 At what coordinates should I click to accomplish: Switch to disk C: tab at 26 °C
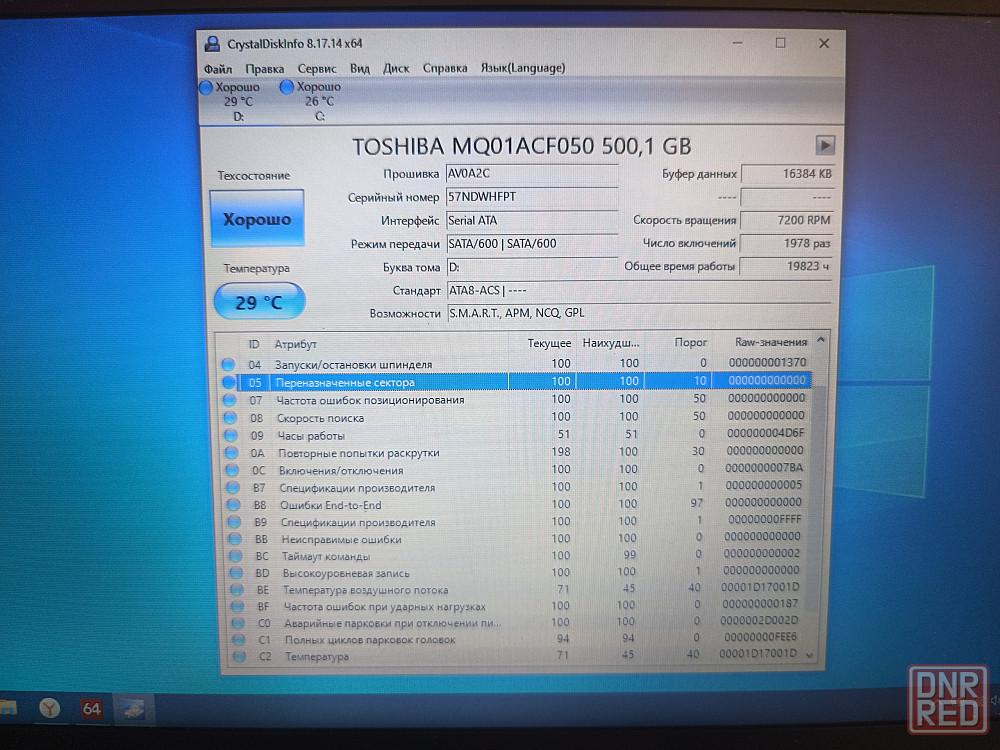(x=312, y=101)
